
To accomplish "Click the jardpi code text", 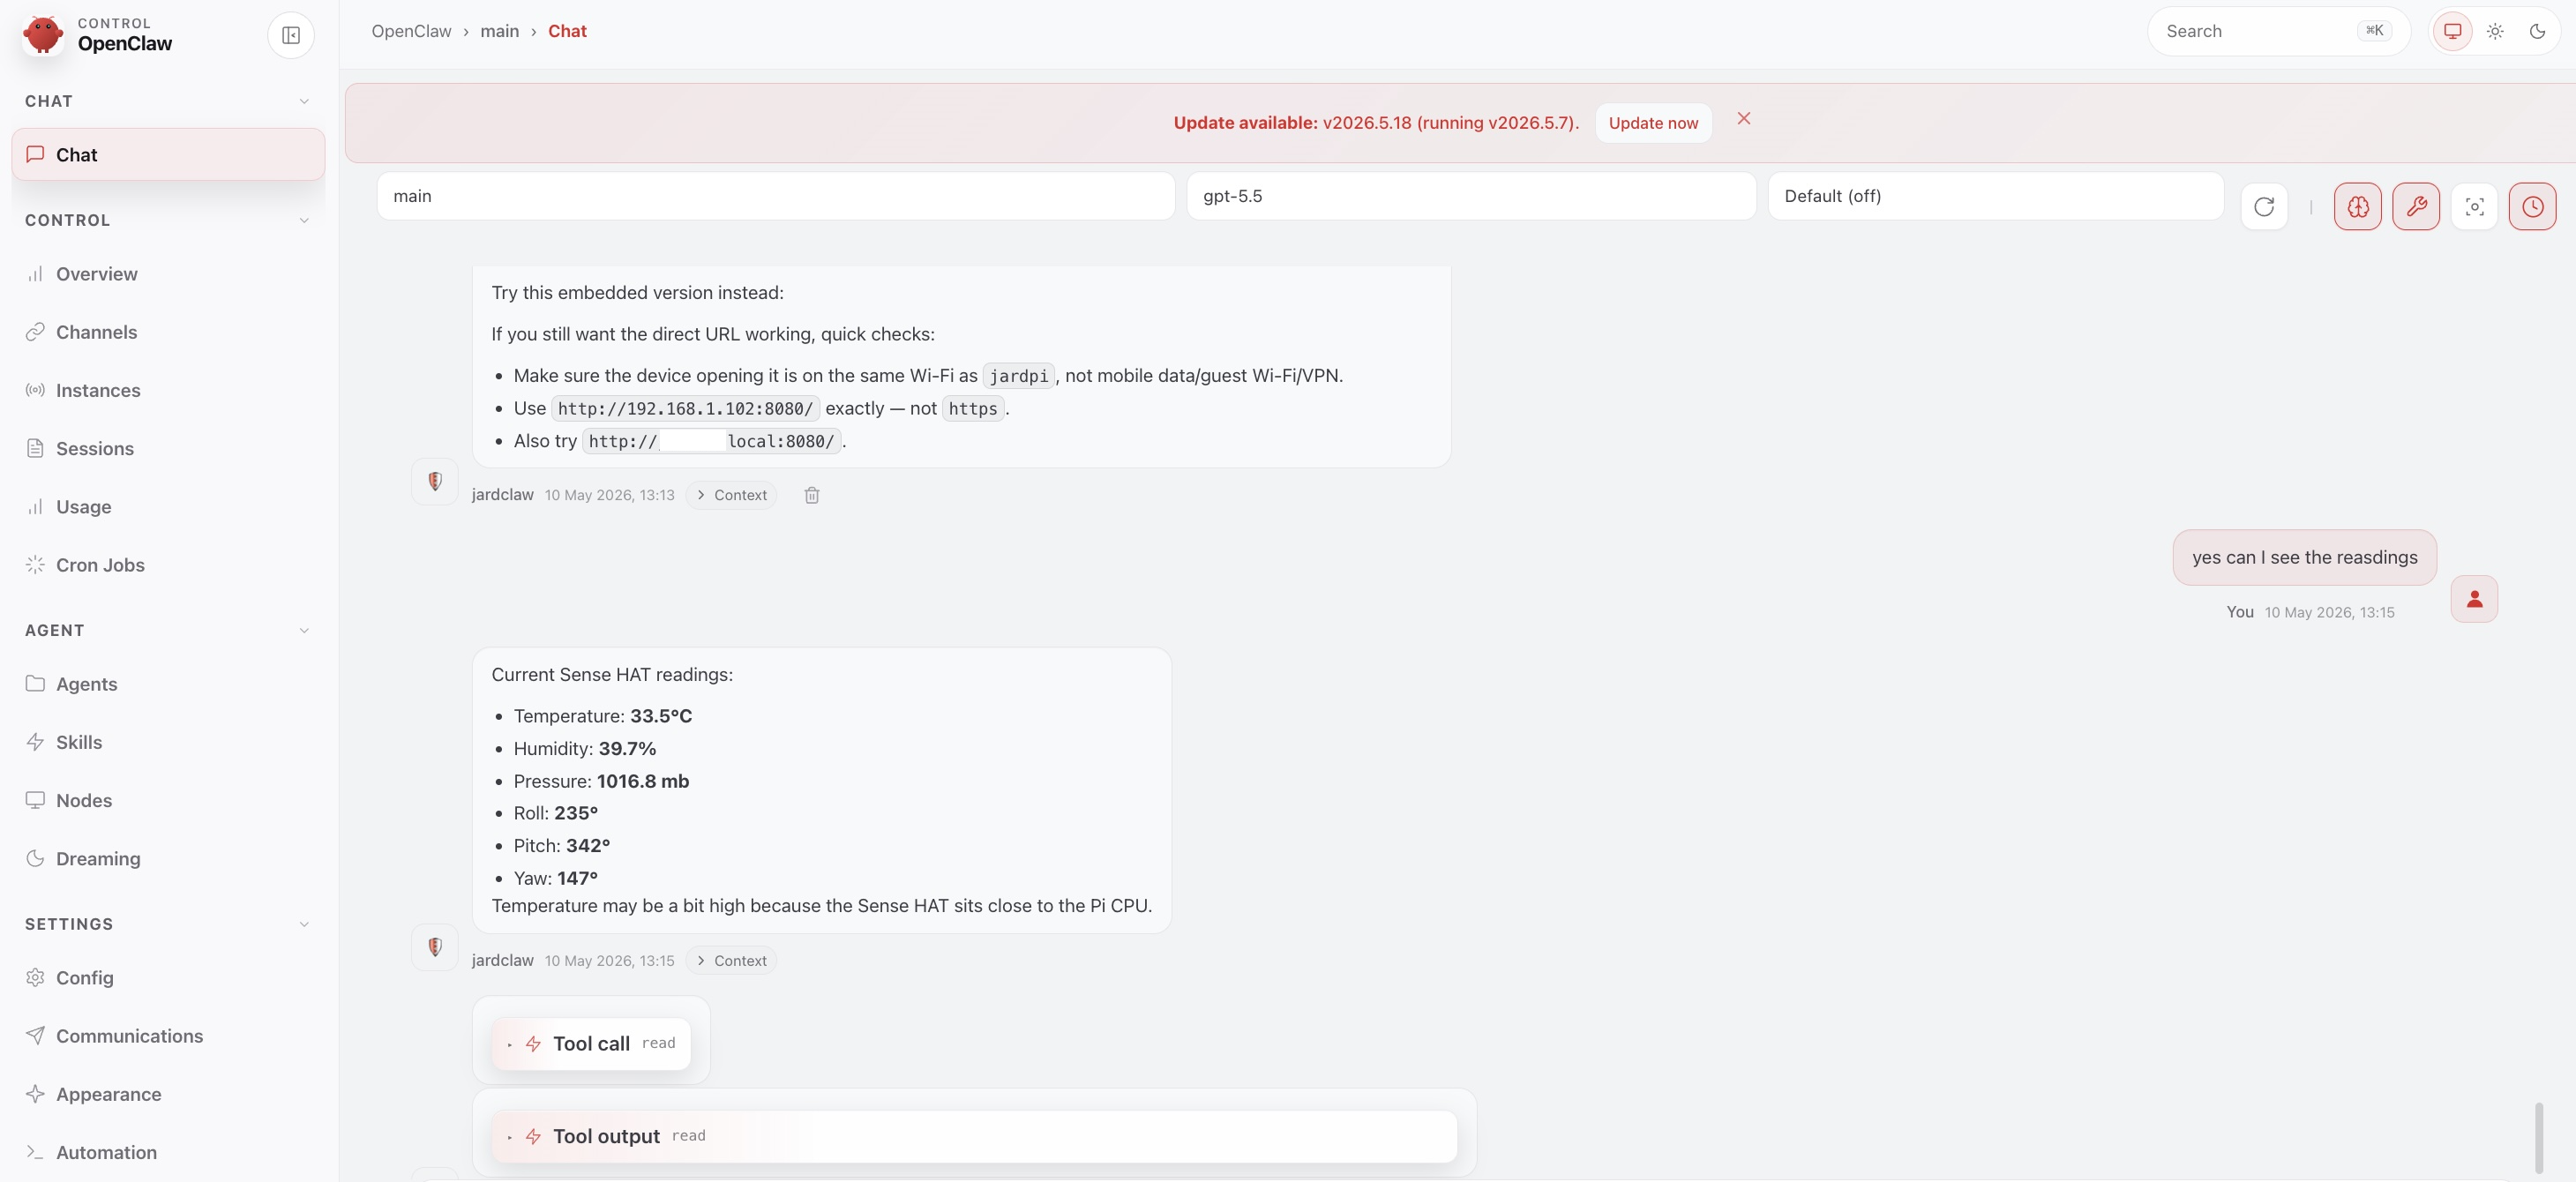I will pyautogui.click(x=1018, y=376).
